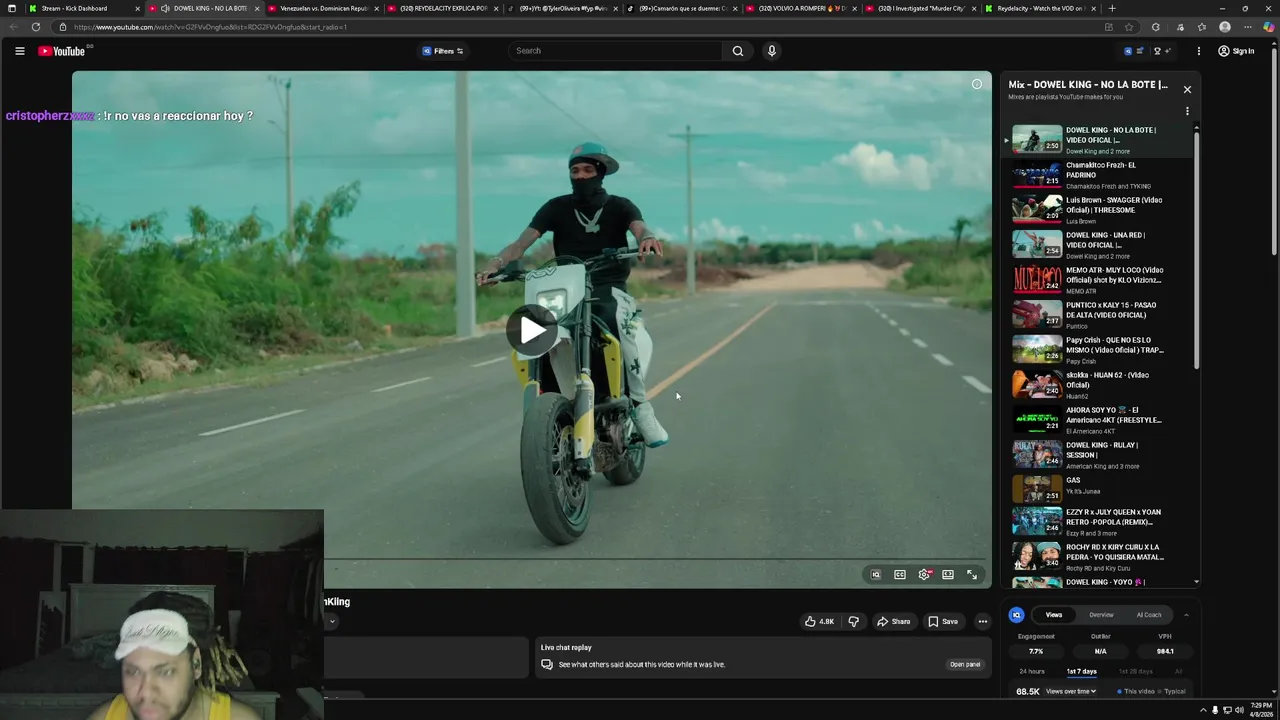The width and height of the screenshot is (1280, 720).
Task: Reload the page with refresh icon
Action: point(36,27)
